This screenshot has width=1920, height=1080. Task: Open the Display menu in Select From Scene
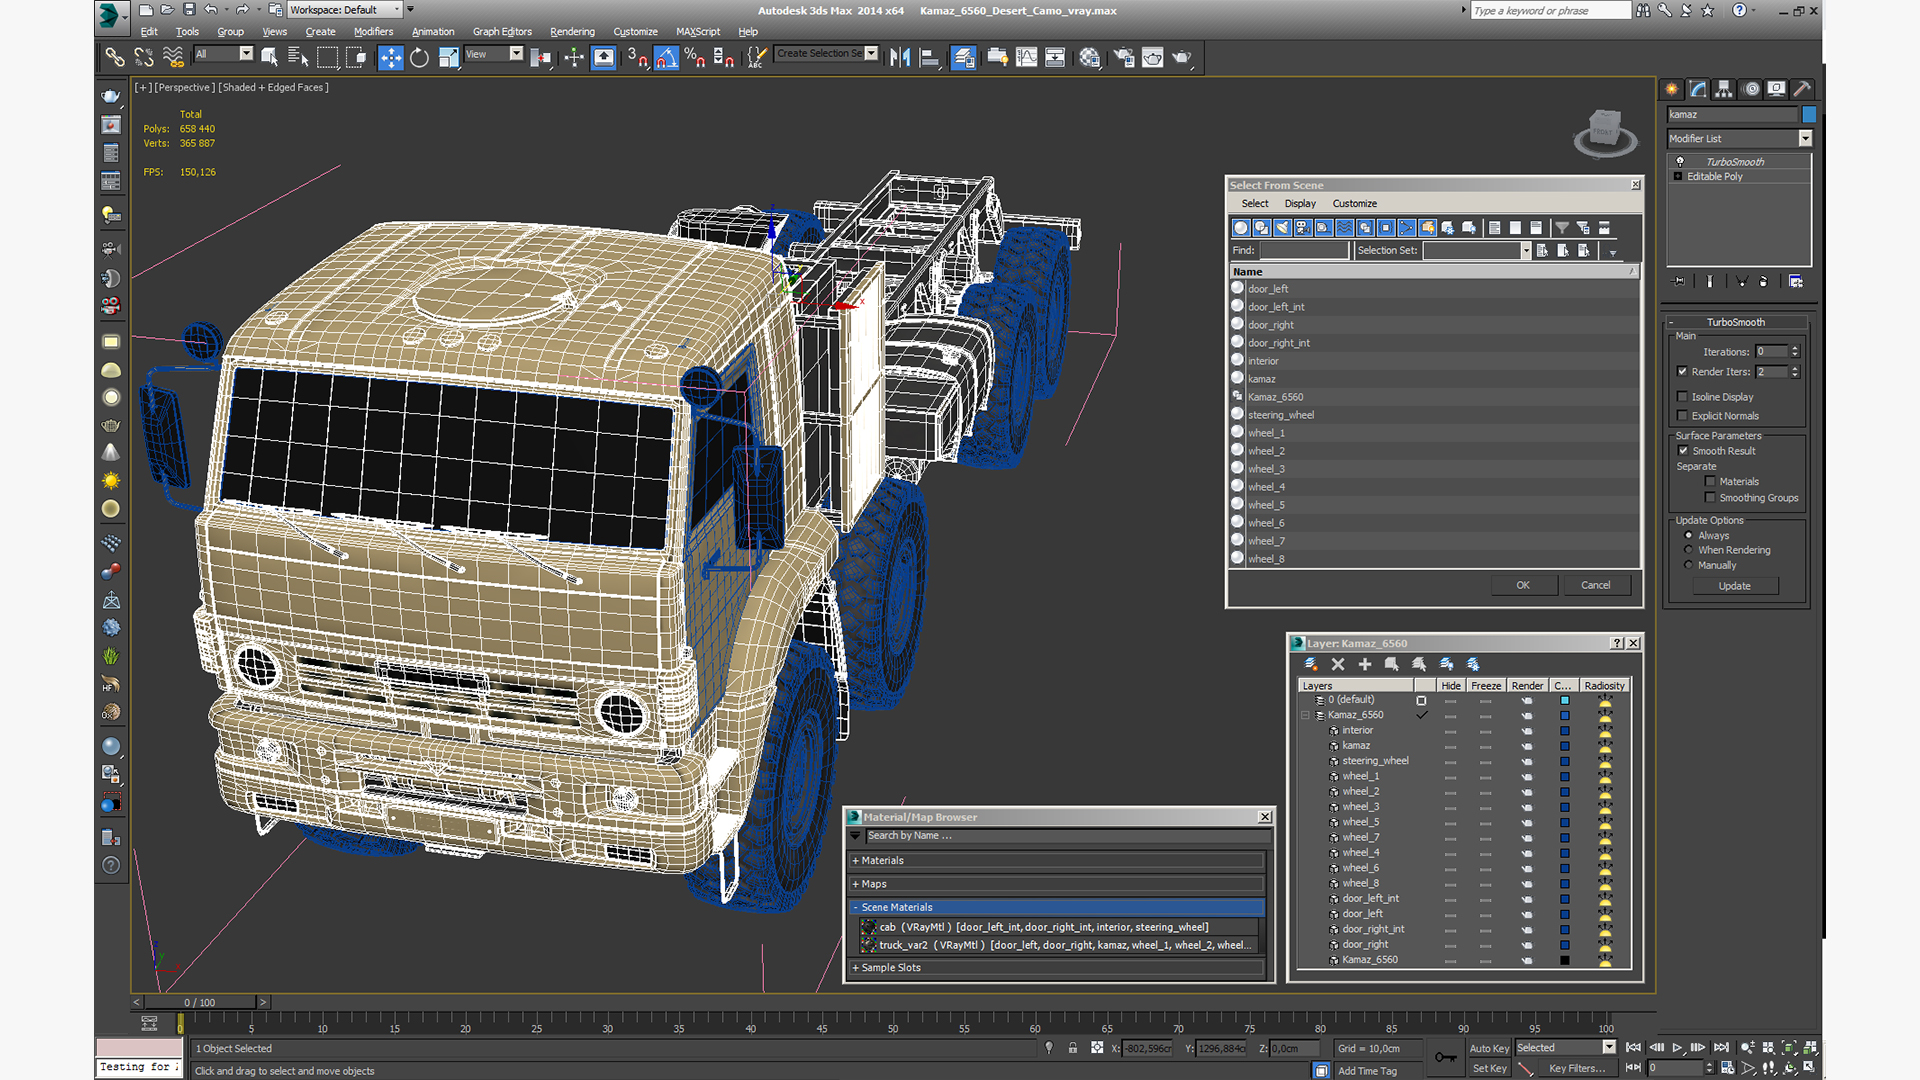(x=1300, y=203)
